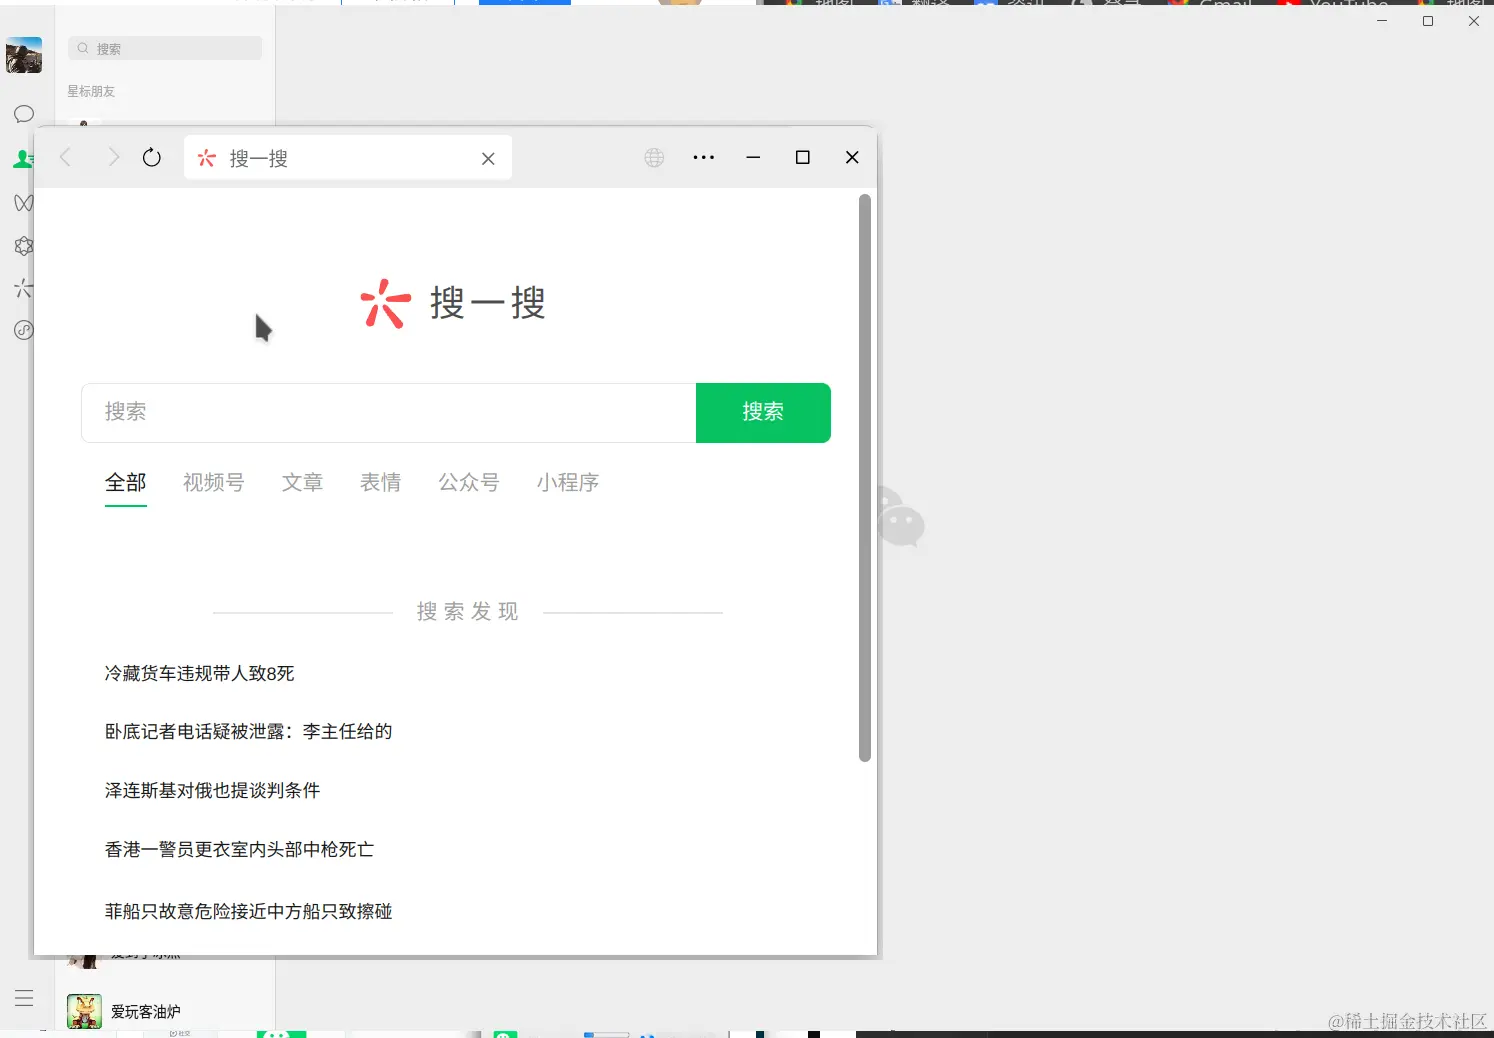The height and width of the screenshot is (1038, 1494).
Task: Click the 爱玩客油炉 contact avatar
Action: tap(84, 1011)
